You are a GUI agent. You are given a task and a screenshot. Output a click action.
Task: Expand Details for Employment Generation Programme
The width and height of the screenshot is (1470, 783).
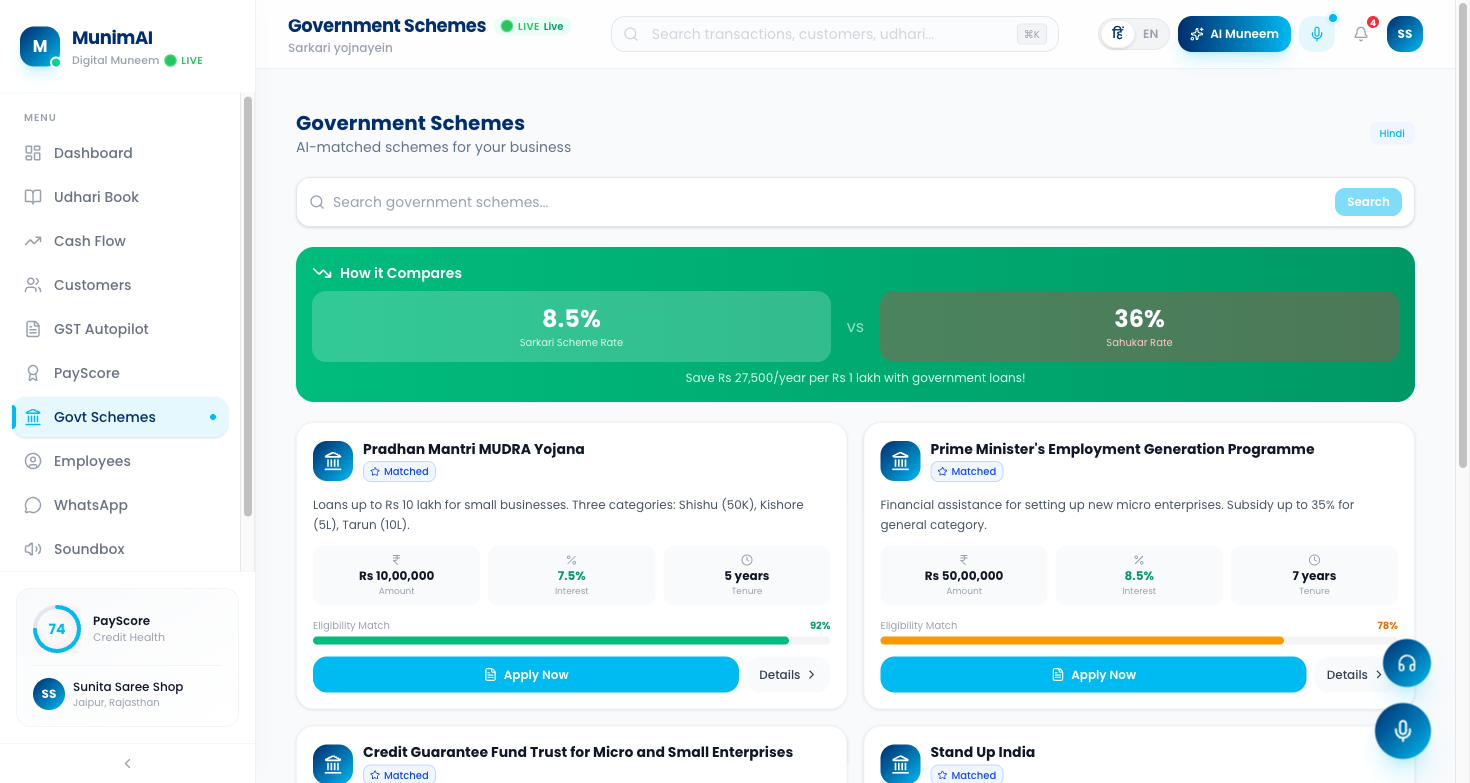coord(1353,675)
